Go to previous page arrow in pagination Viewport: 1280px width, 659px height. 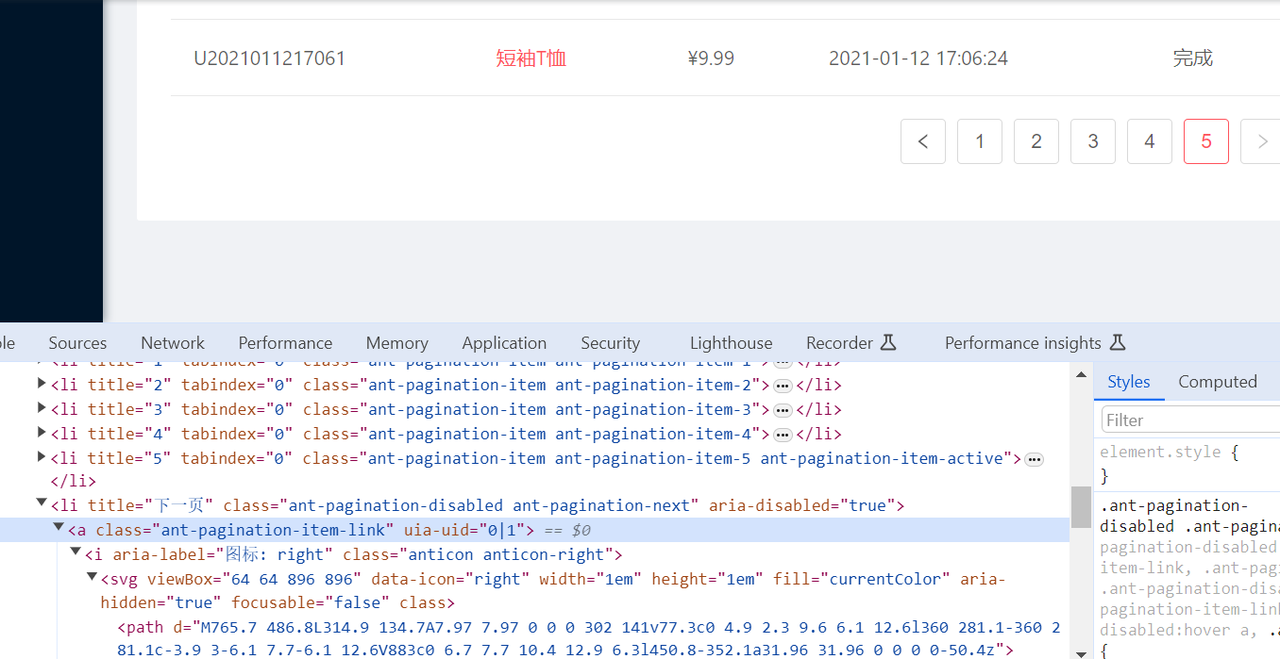pyautogui.click(x=923, y=141)
